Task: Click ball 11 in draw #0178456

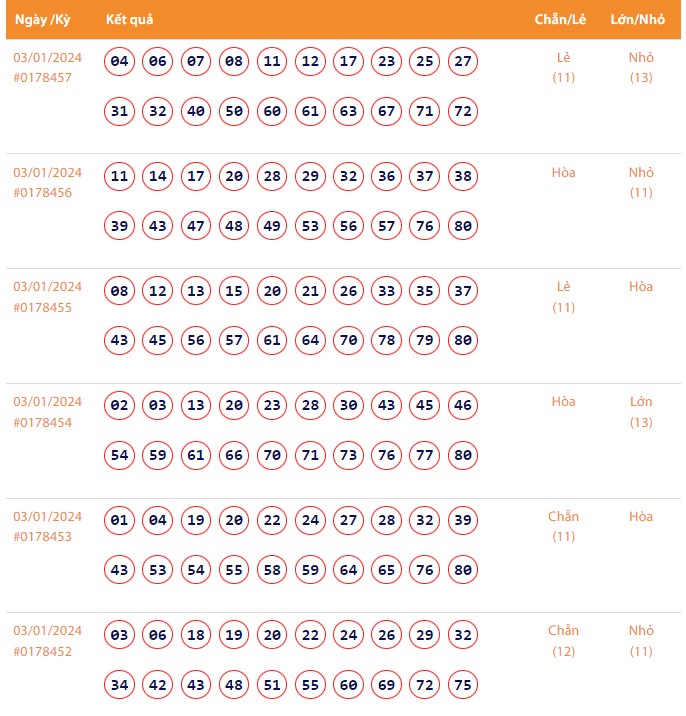Action: pyautogui.click(x=120, y=177)
